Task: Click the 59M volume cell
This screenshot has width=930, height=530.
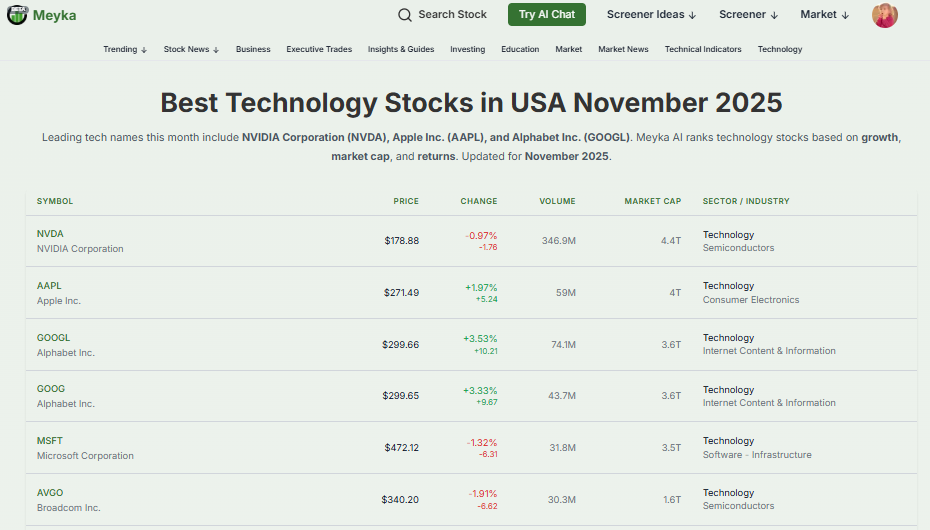Action: point(566,293)
